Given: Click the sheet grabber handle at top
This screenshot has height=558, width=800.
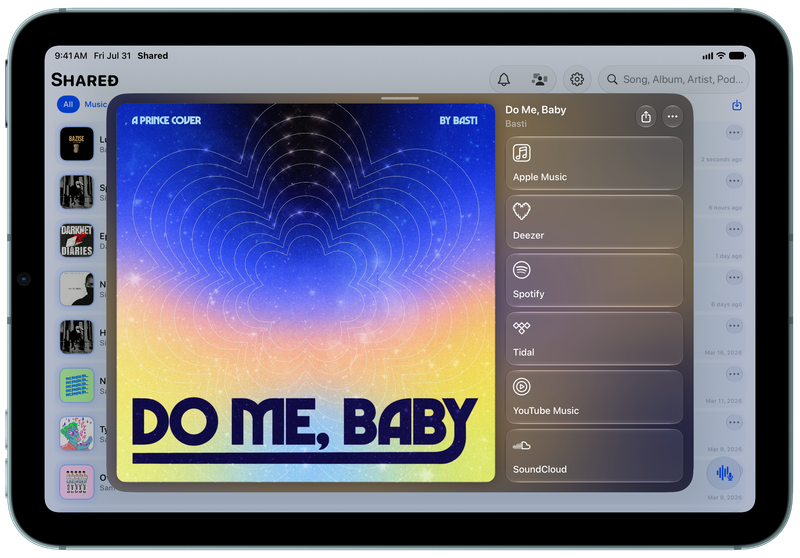Looking at the screenshot, I should pos(400,98).
